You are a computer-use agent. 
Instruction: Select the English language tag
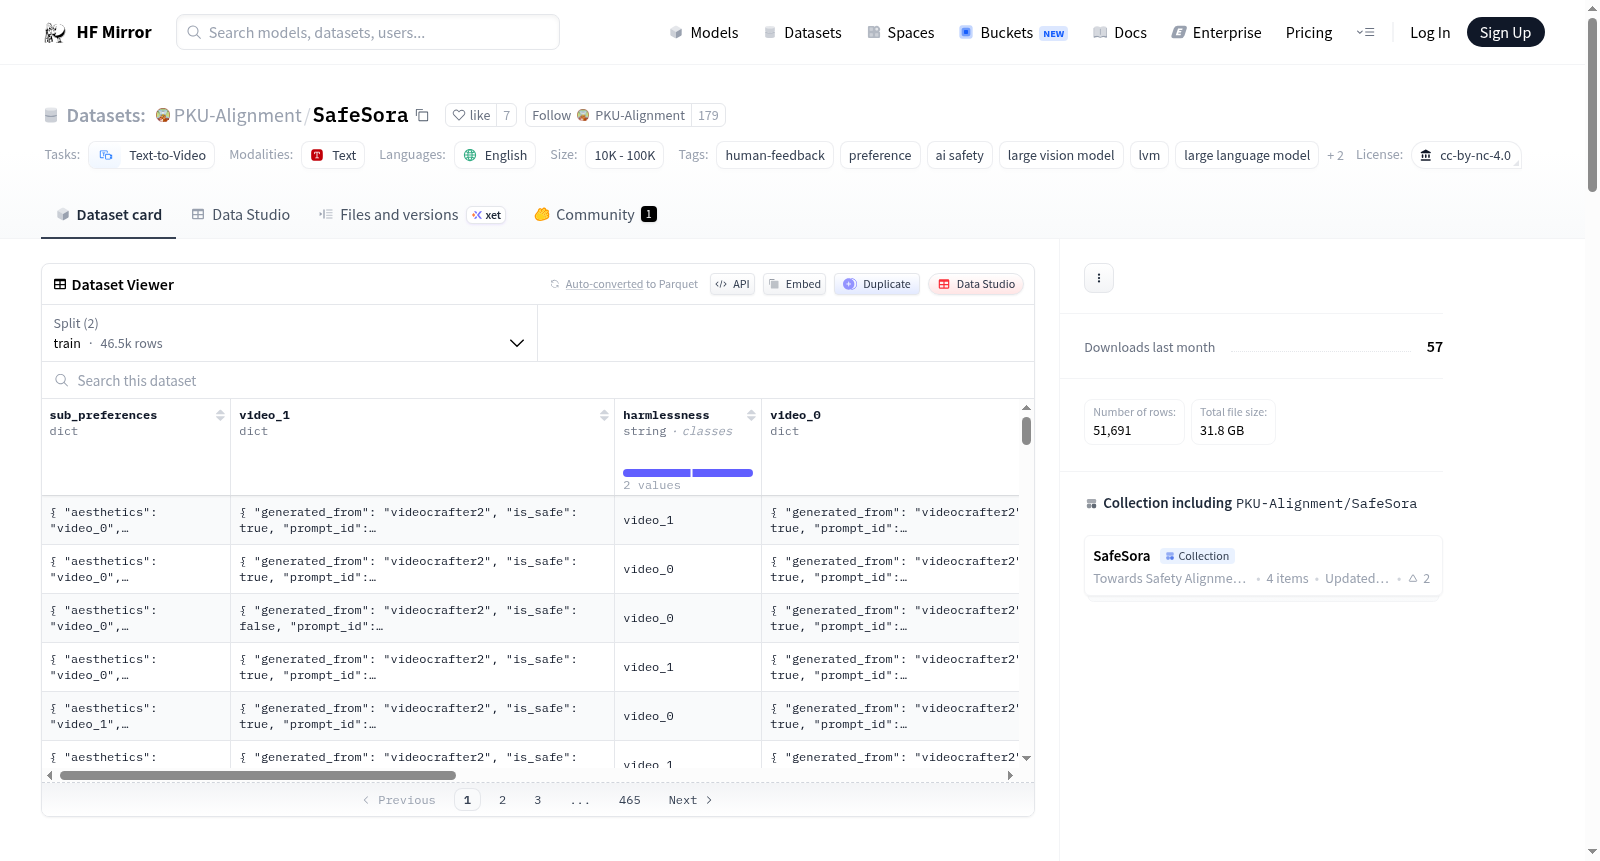[495, 156]
